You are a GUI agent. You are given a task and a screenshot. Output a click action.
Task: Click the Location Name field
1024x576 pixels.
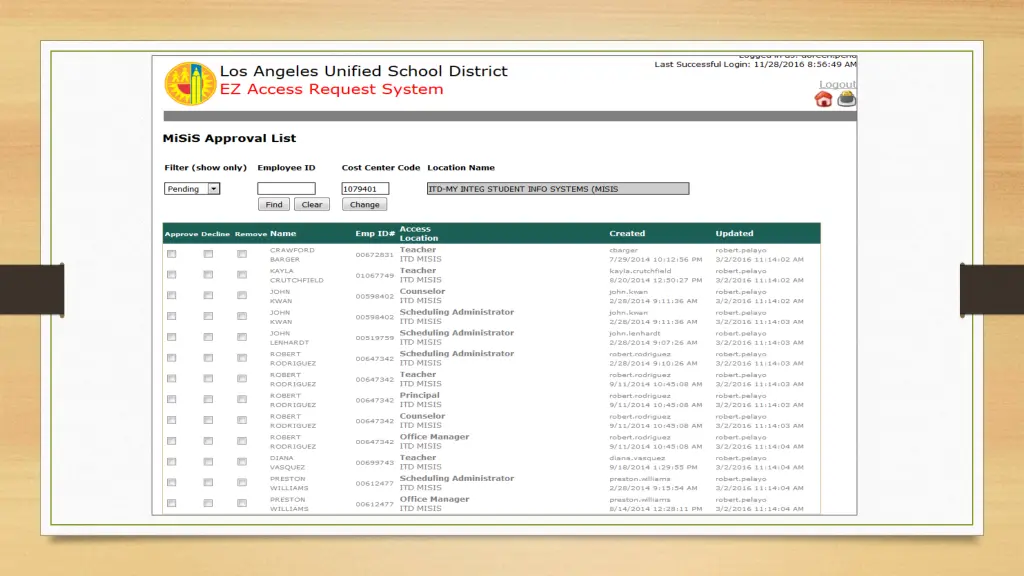click(558, 189)
